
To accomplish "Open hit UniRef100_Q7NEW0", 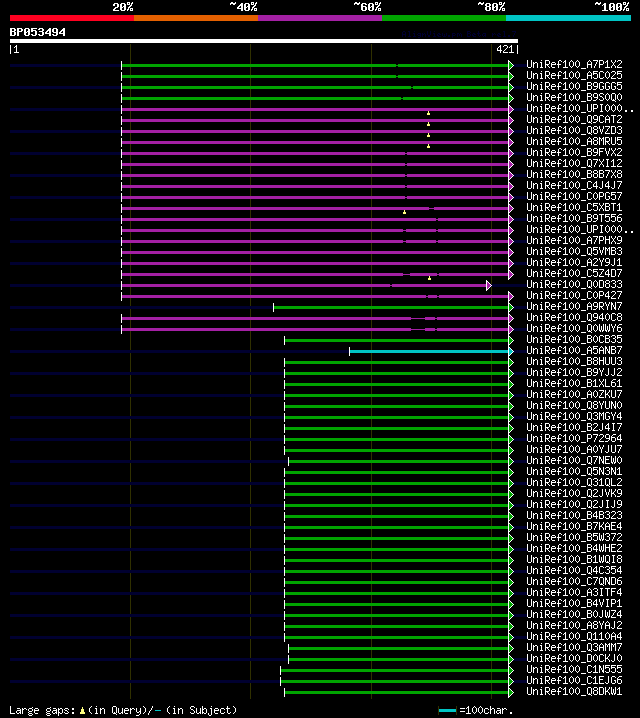I will click(574, 460).
